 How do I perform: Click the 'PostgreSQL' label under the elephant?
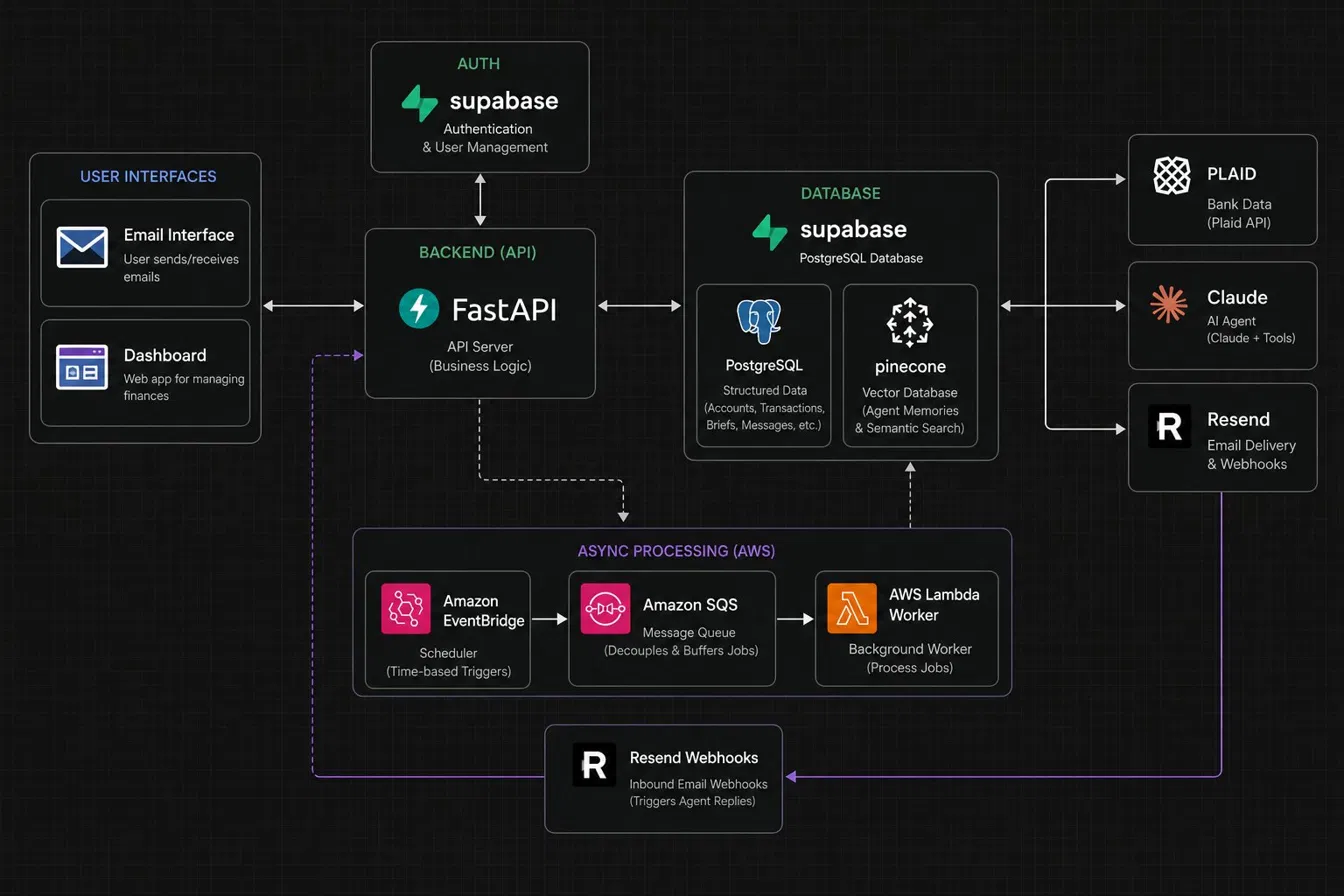click(x=763, y=365)
